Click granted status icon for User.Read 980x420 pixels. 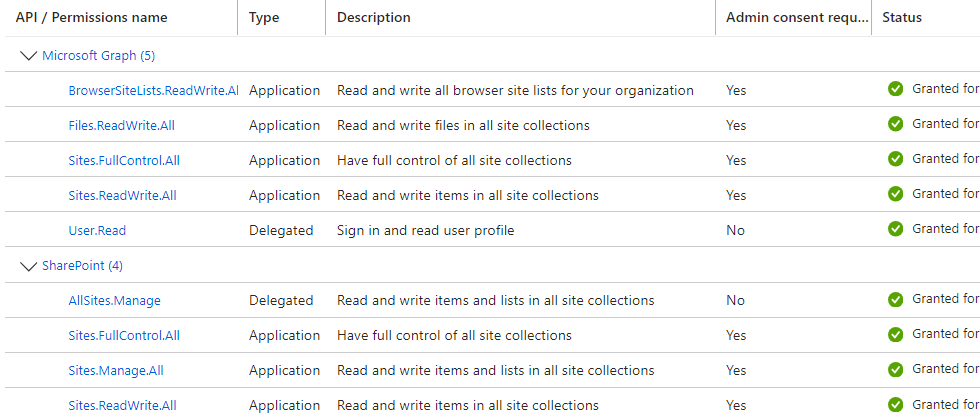895,229
